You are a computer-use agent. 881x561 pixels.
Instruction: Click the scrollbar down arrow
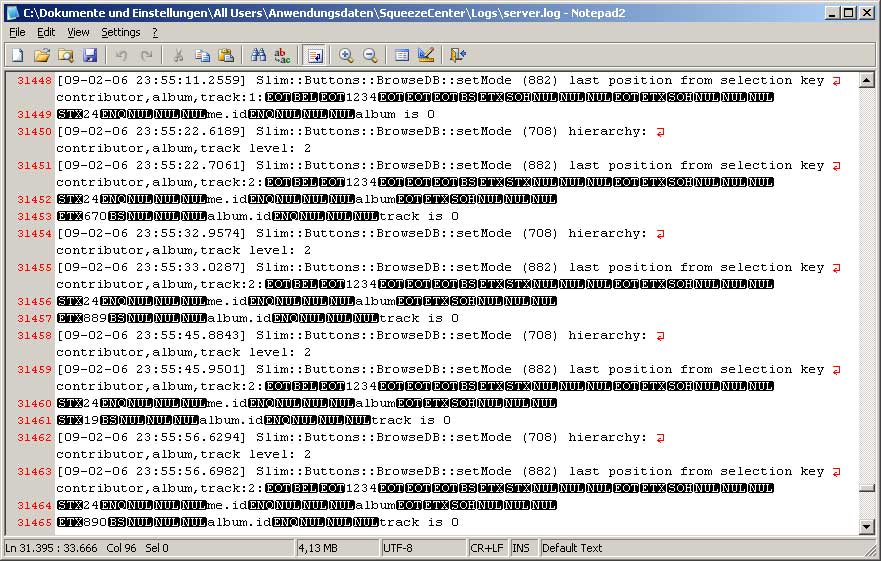pos(867,526)
